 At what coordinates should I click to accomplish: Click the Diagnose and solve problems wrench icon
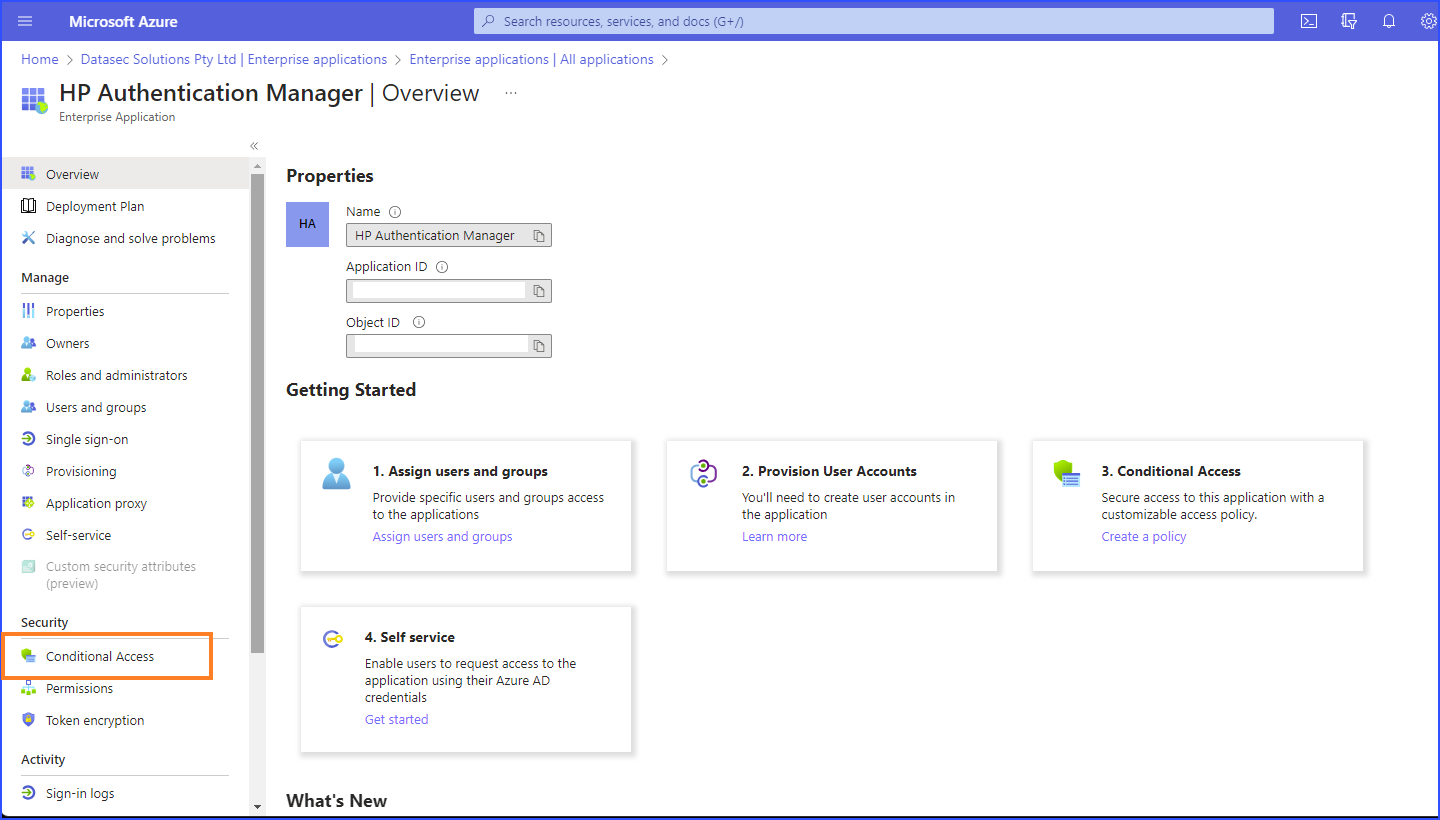click(28, 238)
